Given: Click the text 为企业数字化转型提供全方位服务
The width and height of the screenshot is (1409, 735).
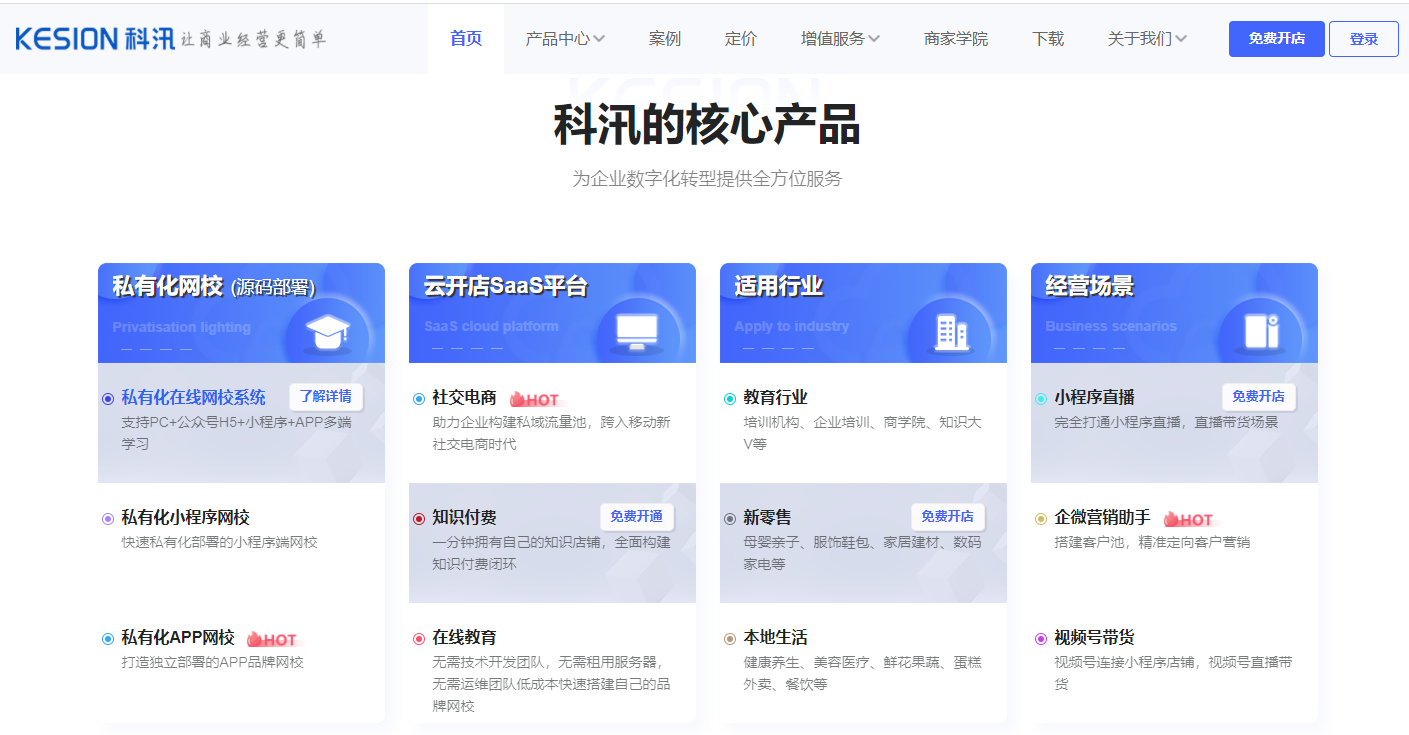Looking at the screenshot, I should pyautogui.click(x=707, y=179).
